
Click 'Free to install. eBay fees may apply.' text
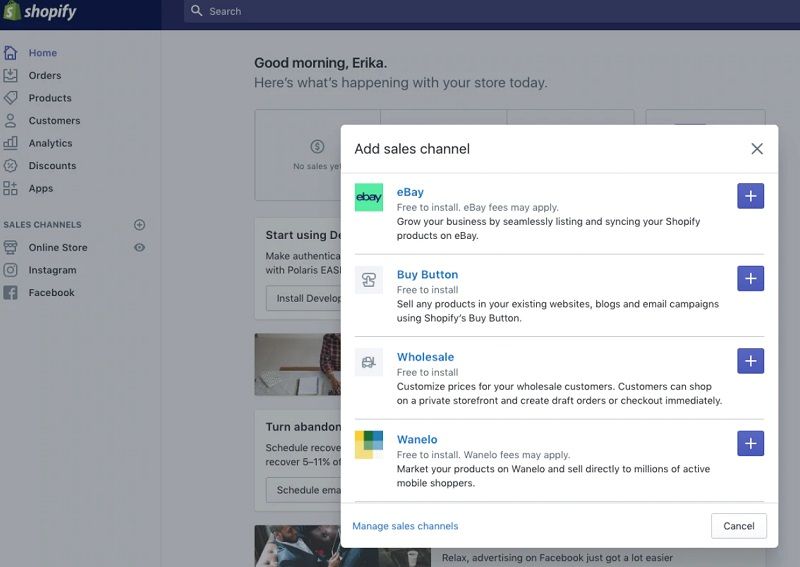(x=478, y=207)
